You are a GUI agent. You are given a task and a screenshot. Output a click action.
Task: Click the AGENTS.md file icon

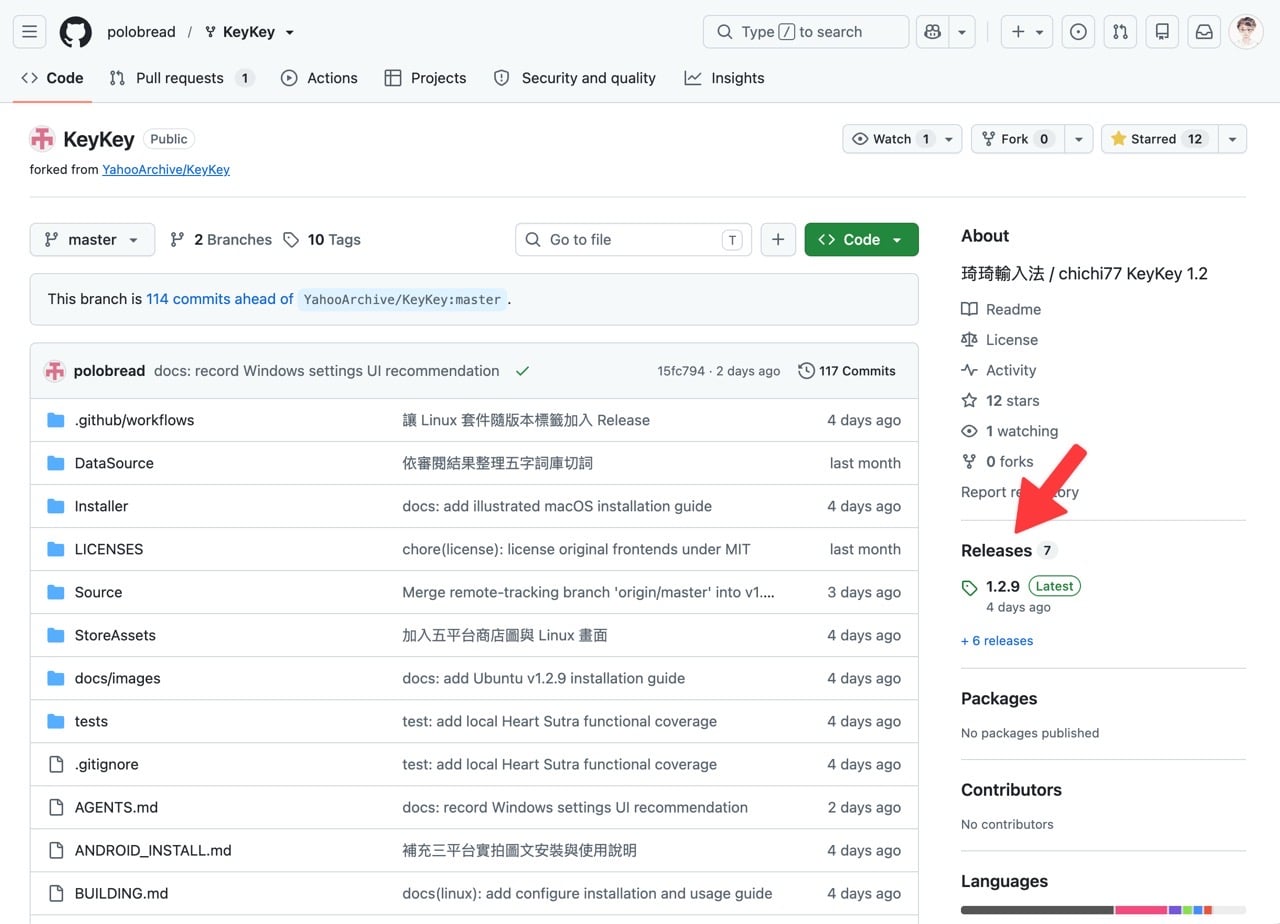point(56,807)
